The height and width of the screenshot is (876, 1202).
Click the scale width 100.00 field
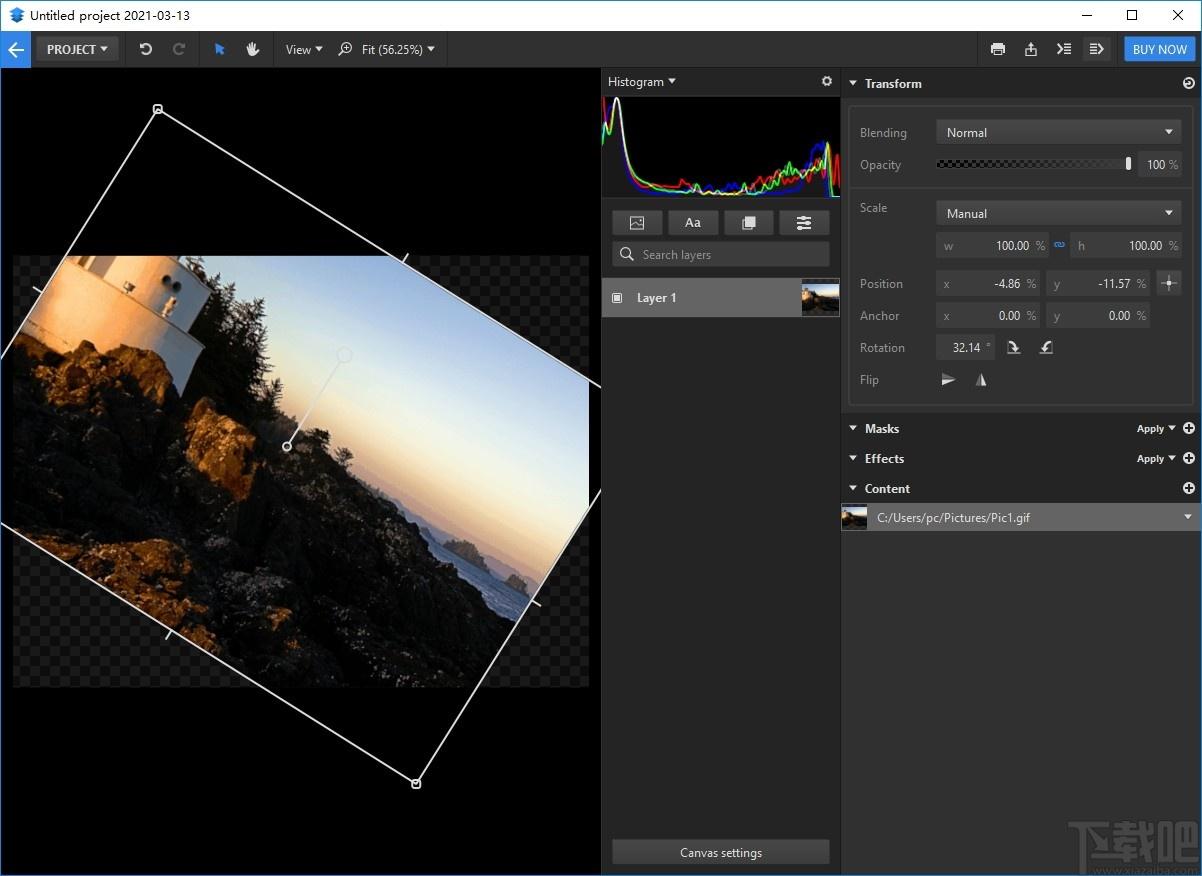(x=992, y=245)
